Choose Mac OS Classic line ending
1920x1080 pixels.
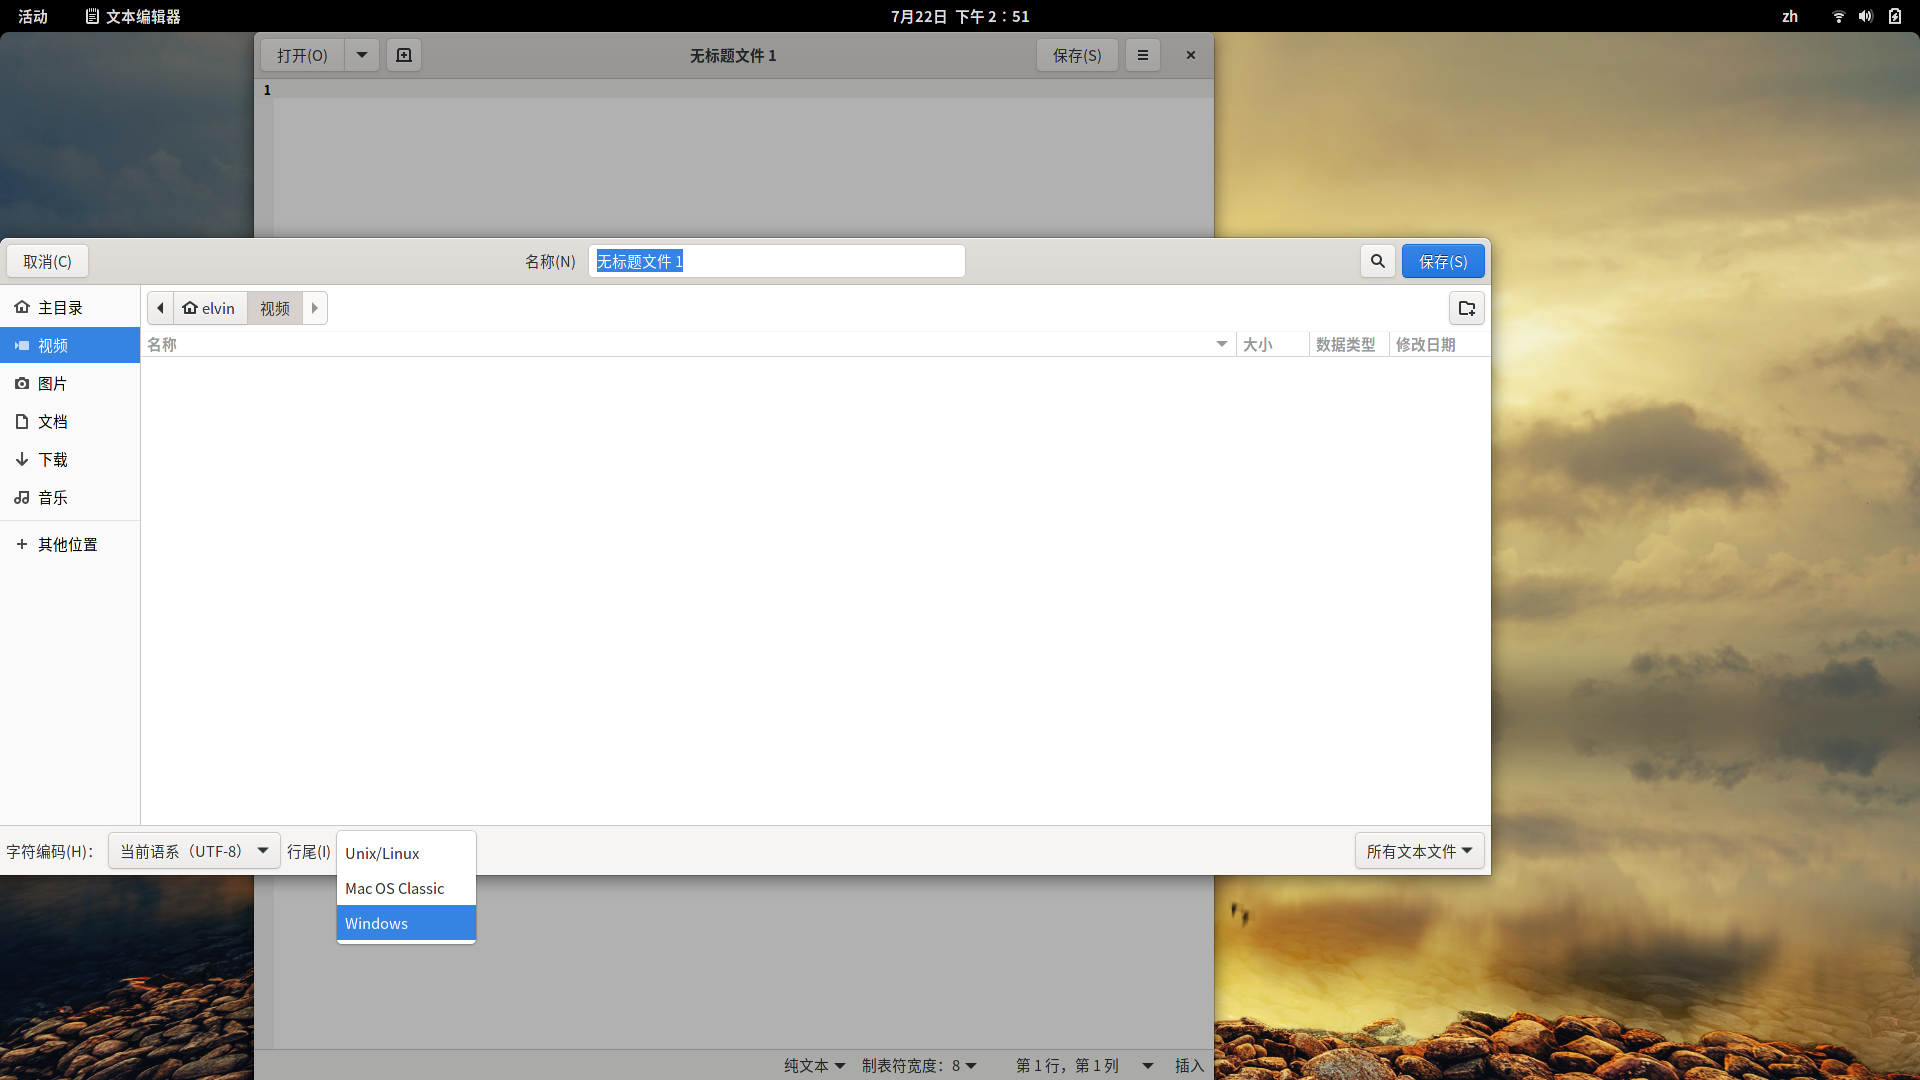point(405,888)
